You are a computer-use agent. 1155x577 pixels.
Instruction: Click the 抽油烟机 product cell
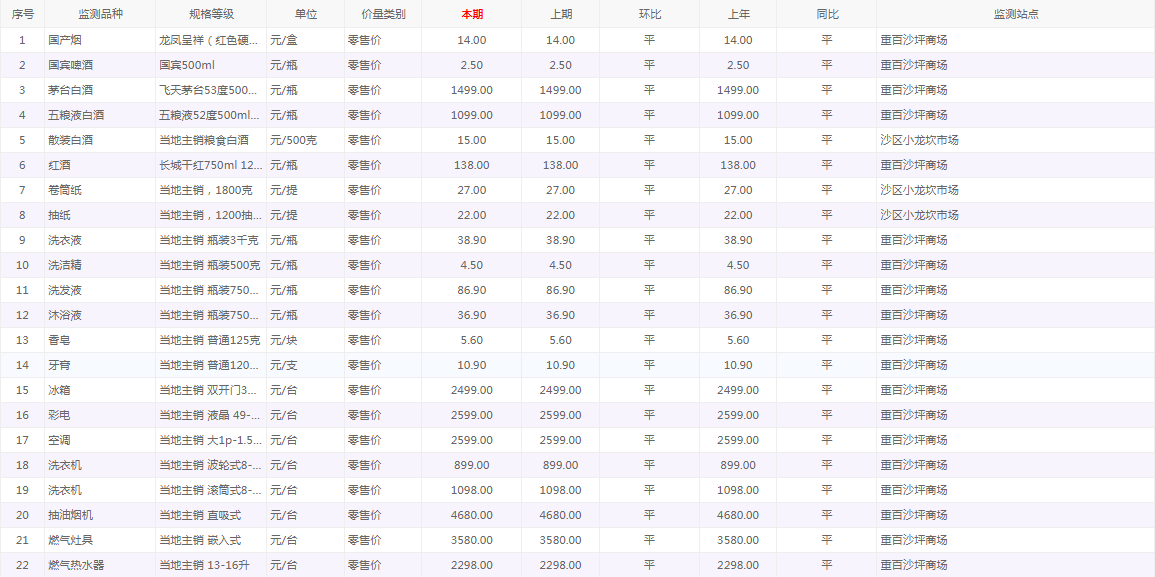[x=70, y=515]
